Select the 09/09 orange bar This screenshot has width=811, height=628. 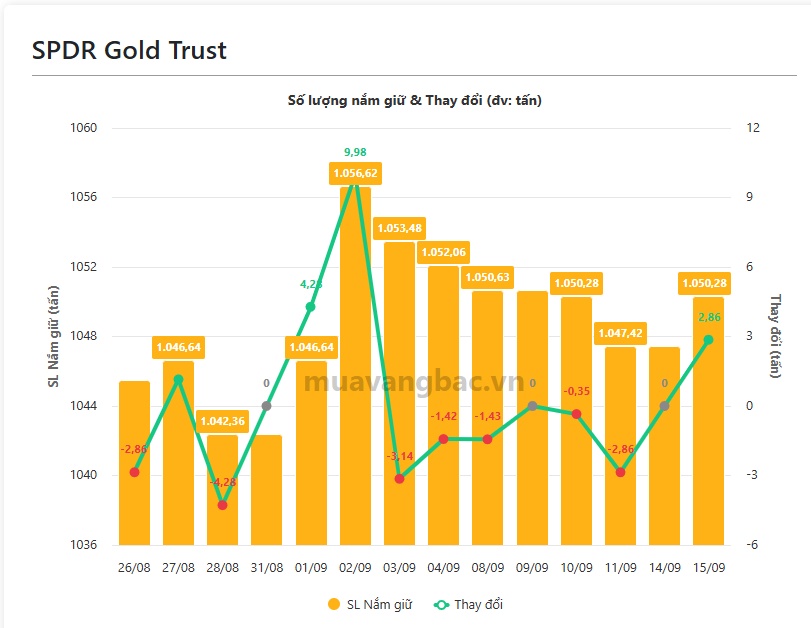532,418
